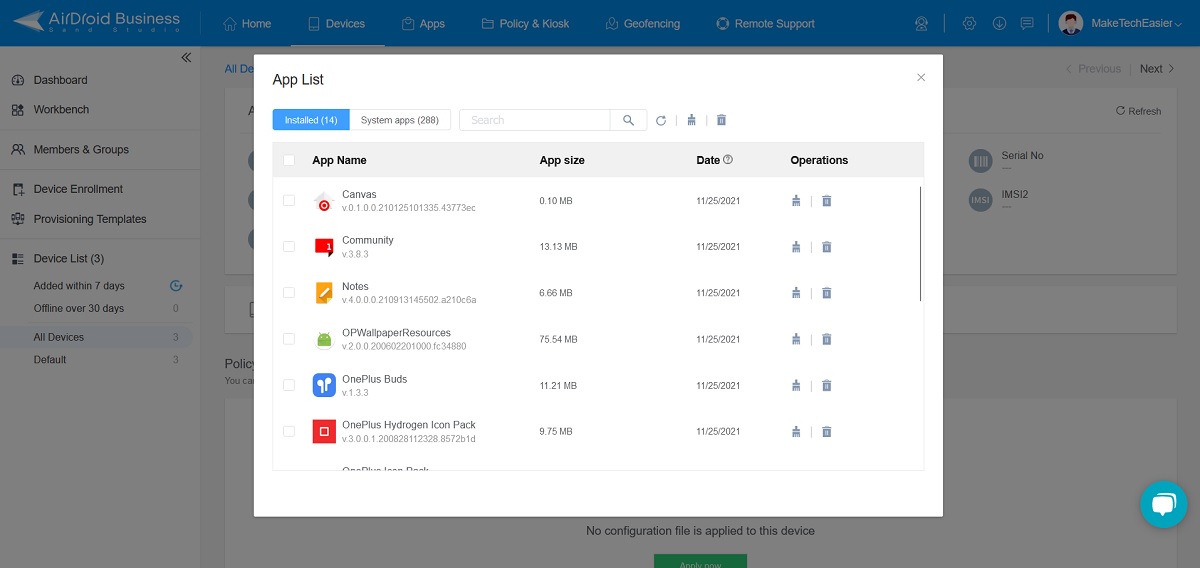Click the support headset icon in header
The image size is (1200, 568).
coord(922,23)
